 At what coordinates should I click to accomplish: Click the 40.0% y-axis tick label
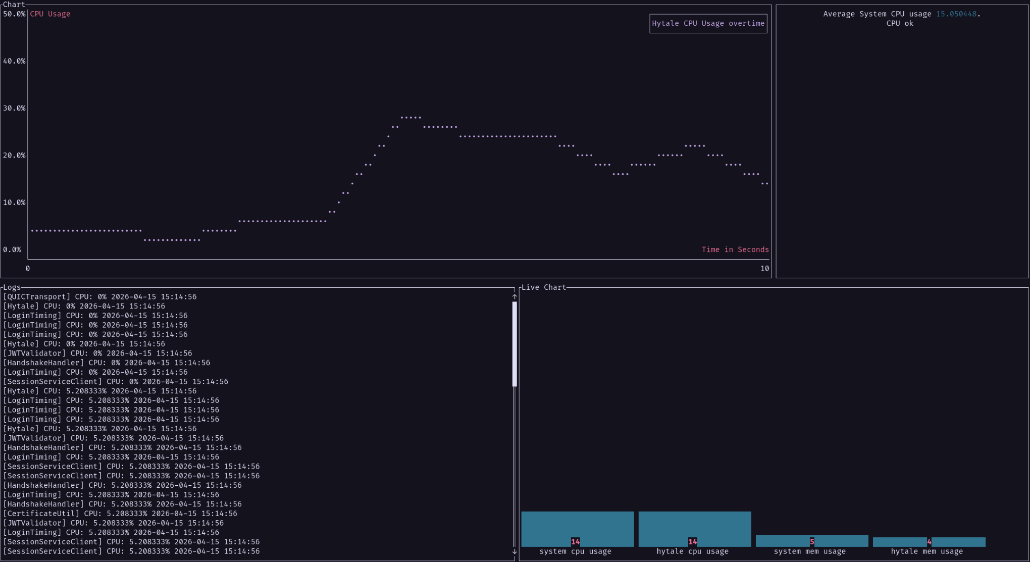coord(14,61)
